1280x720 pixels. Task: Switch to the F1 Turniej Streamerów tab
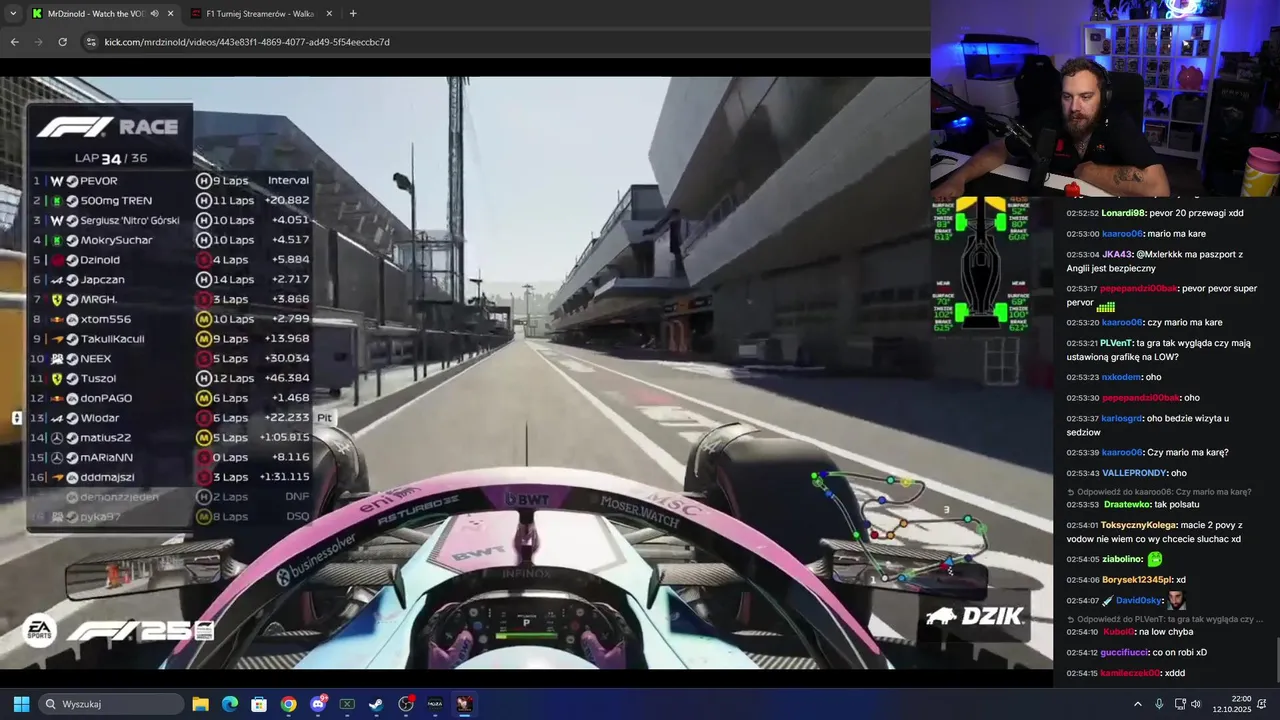(x=260, y=13)
